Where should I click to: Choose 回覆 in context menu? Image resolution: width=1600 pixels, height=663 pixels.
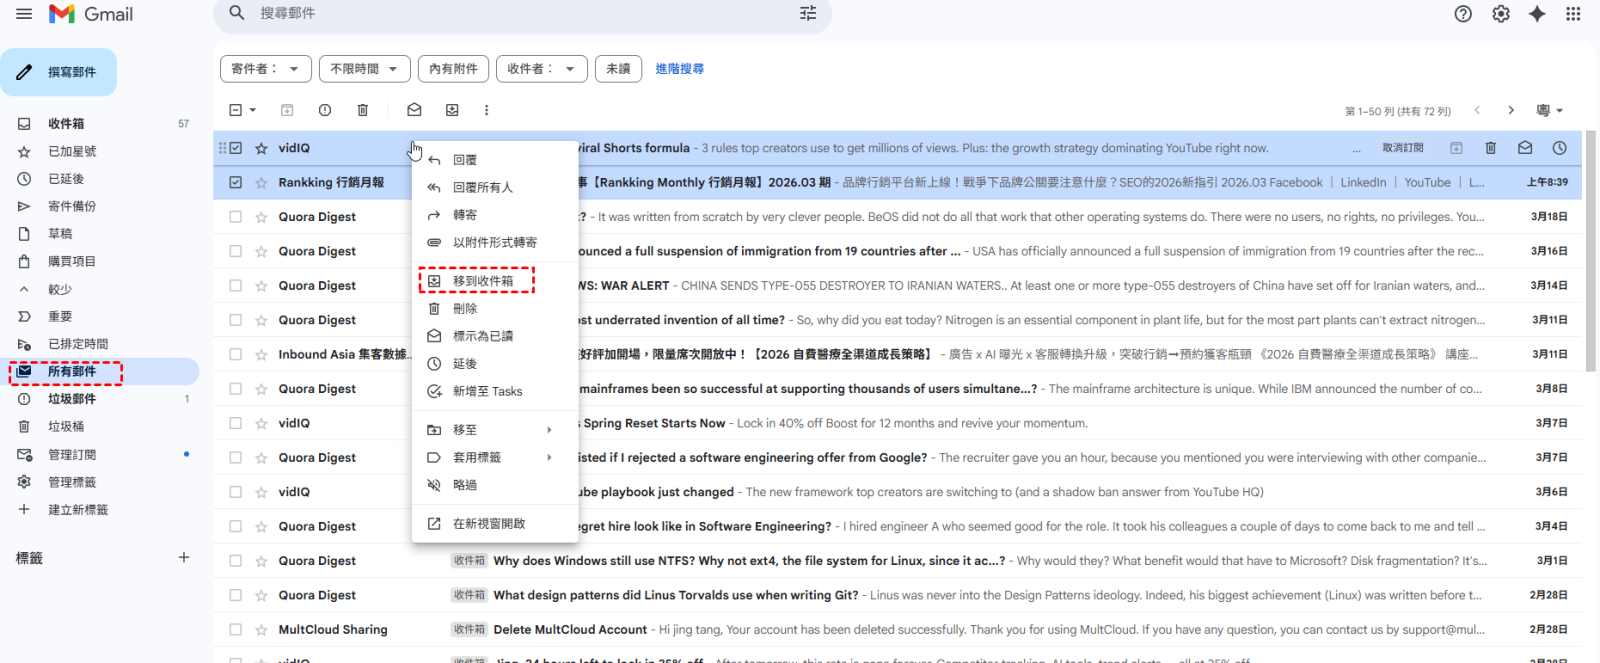[495, 160]
